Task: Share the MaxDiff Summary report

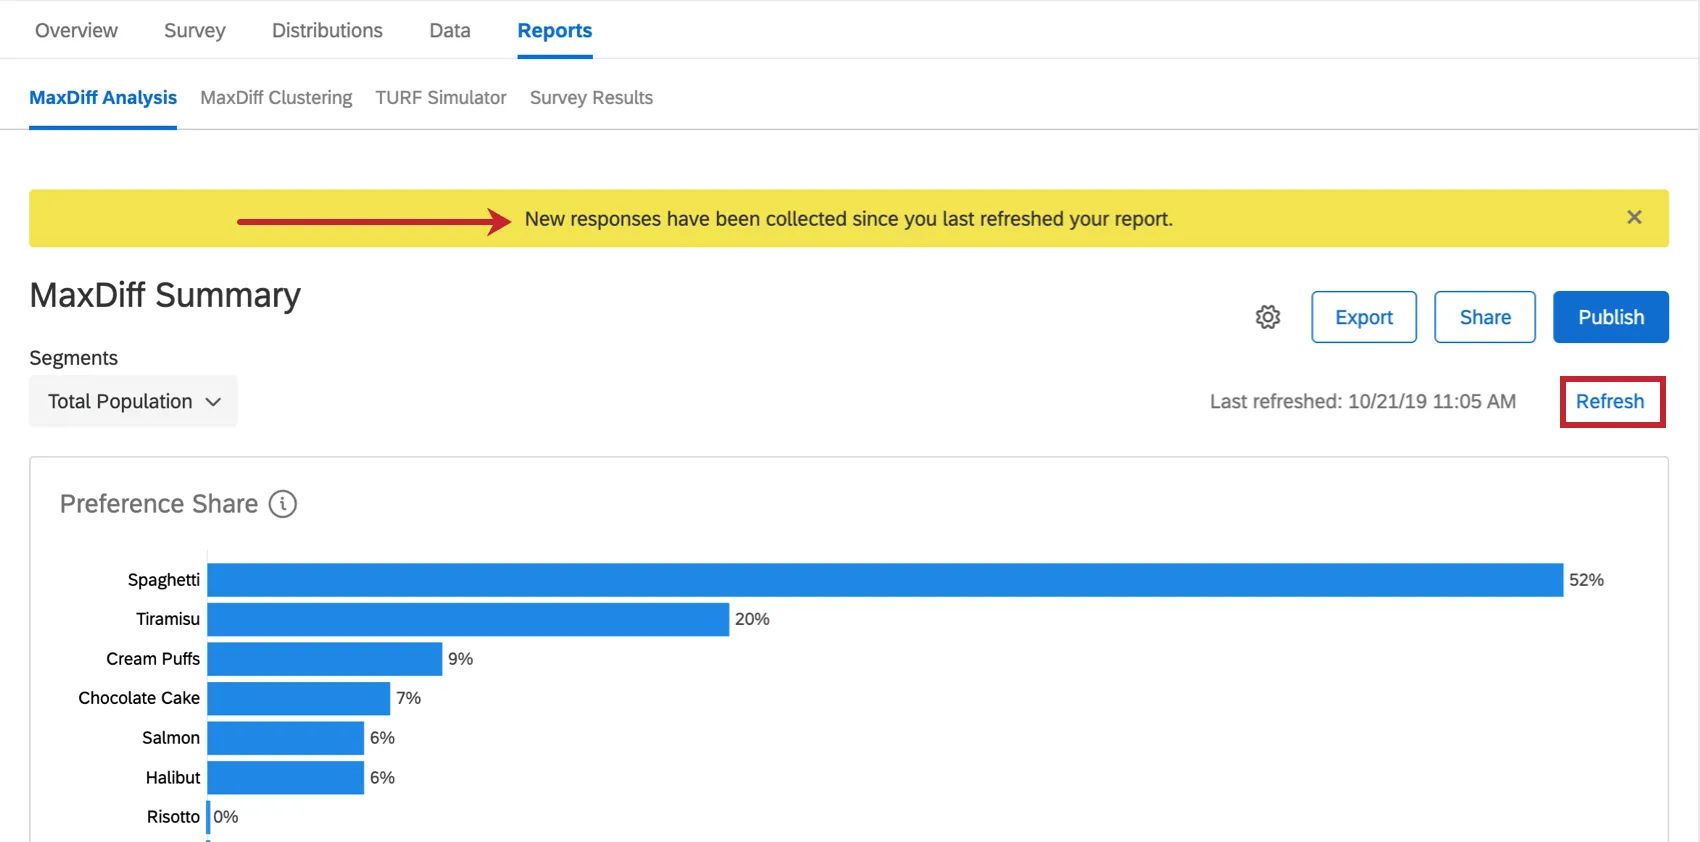Action: tap(1485, 317)
